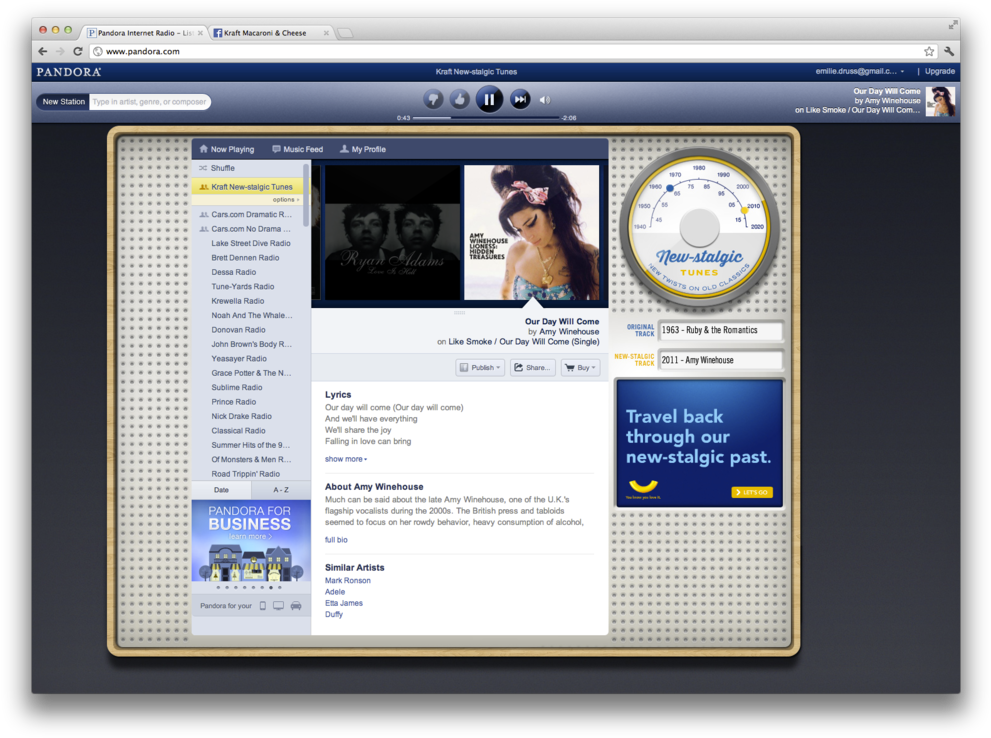Click the thumbs up button
This screenshot has width=991, height=738.
pyautogui.click(x=459, y=99)
